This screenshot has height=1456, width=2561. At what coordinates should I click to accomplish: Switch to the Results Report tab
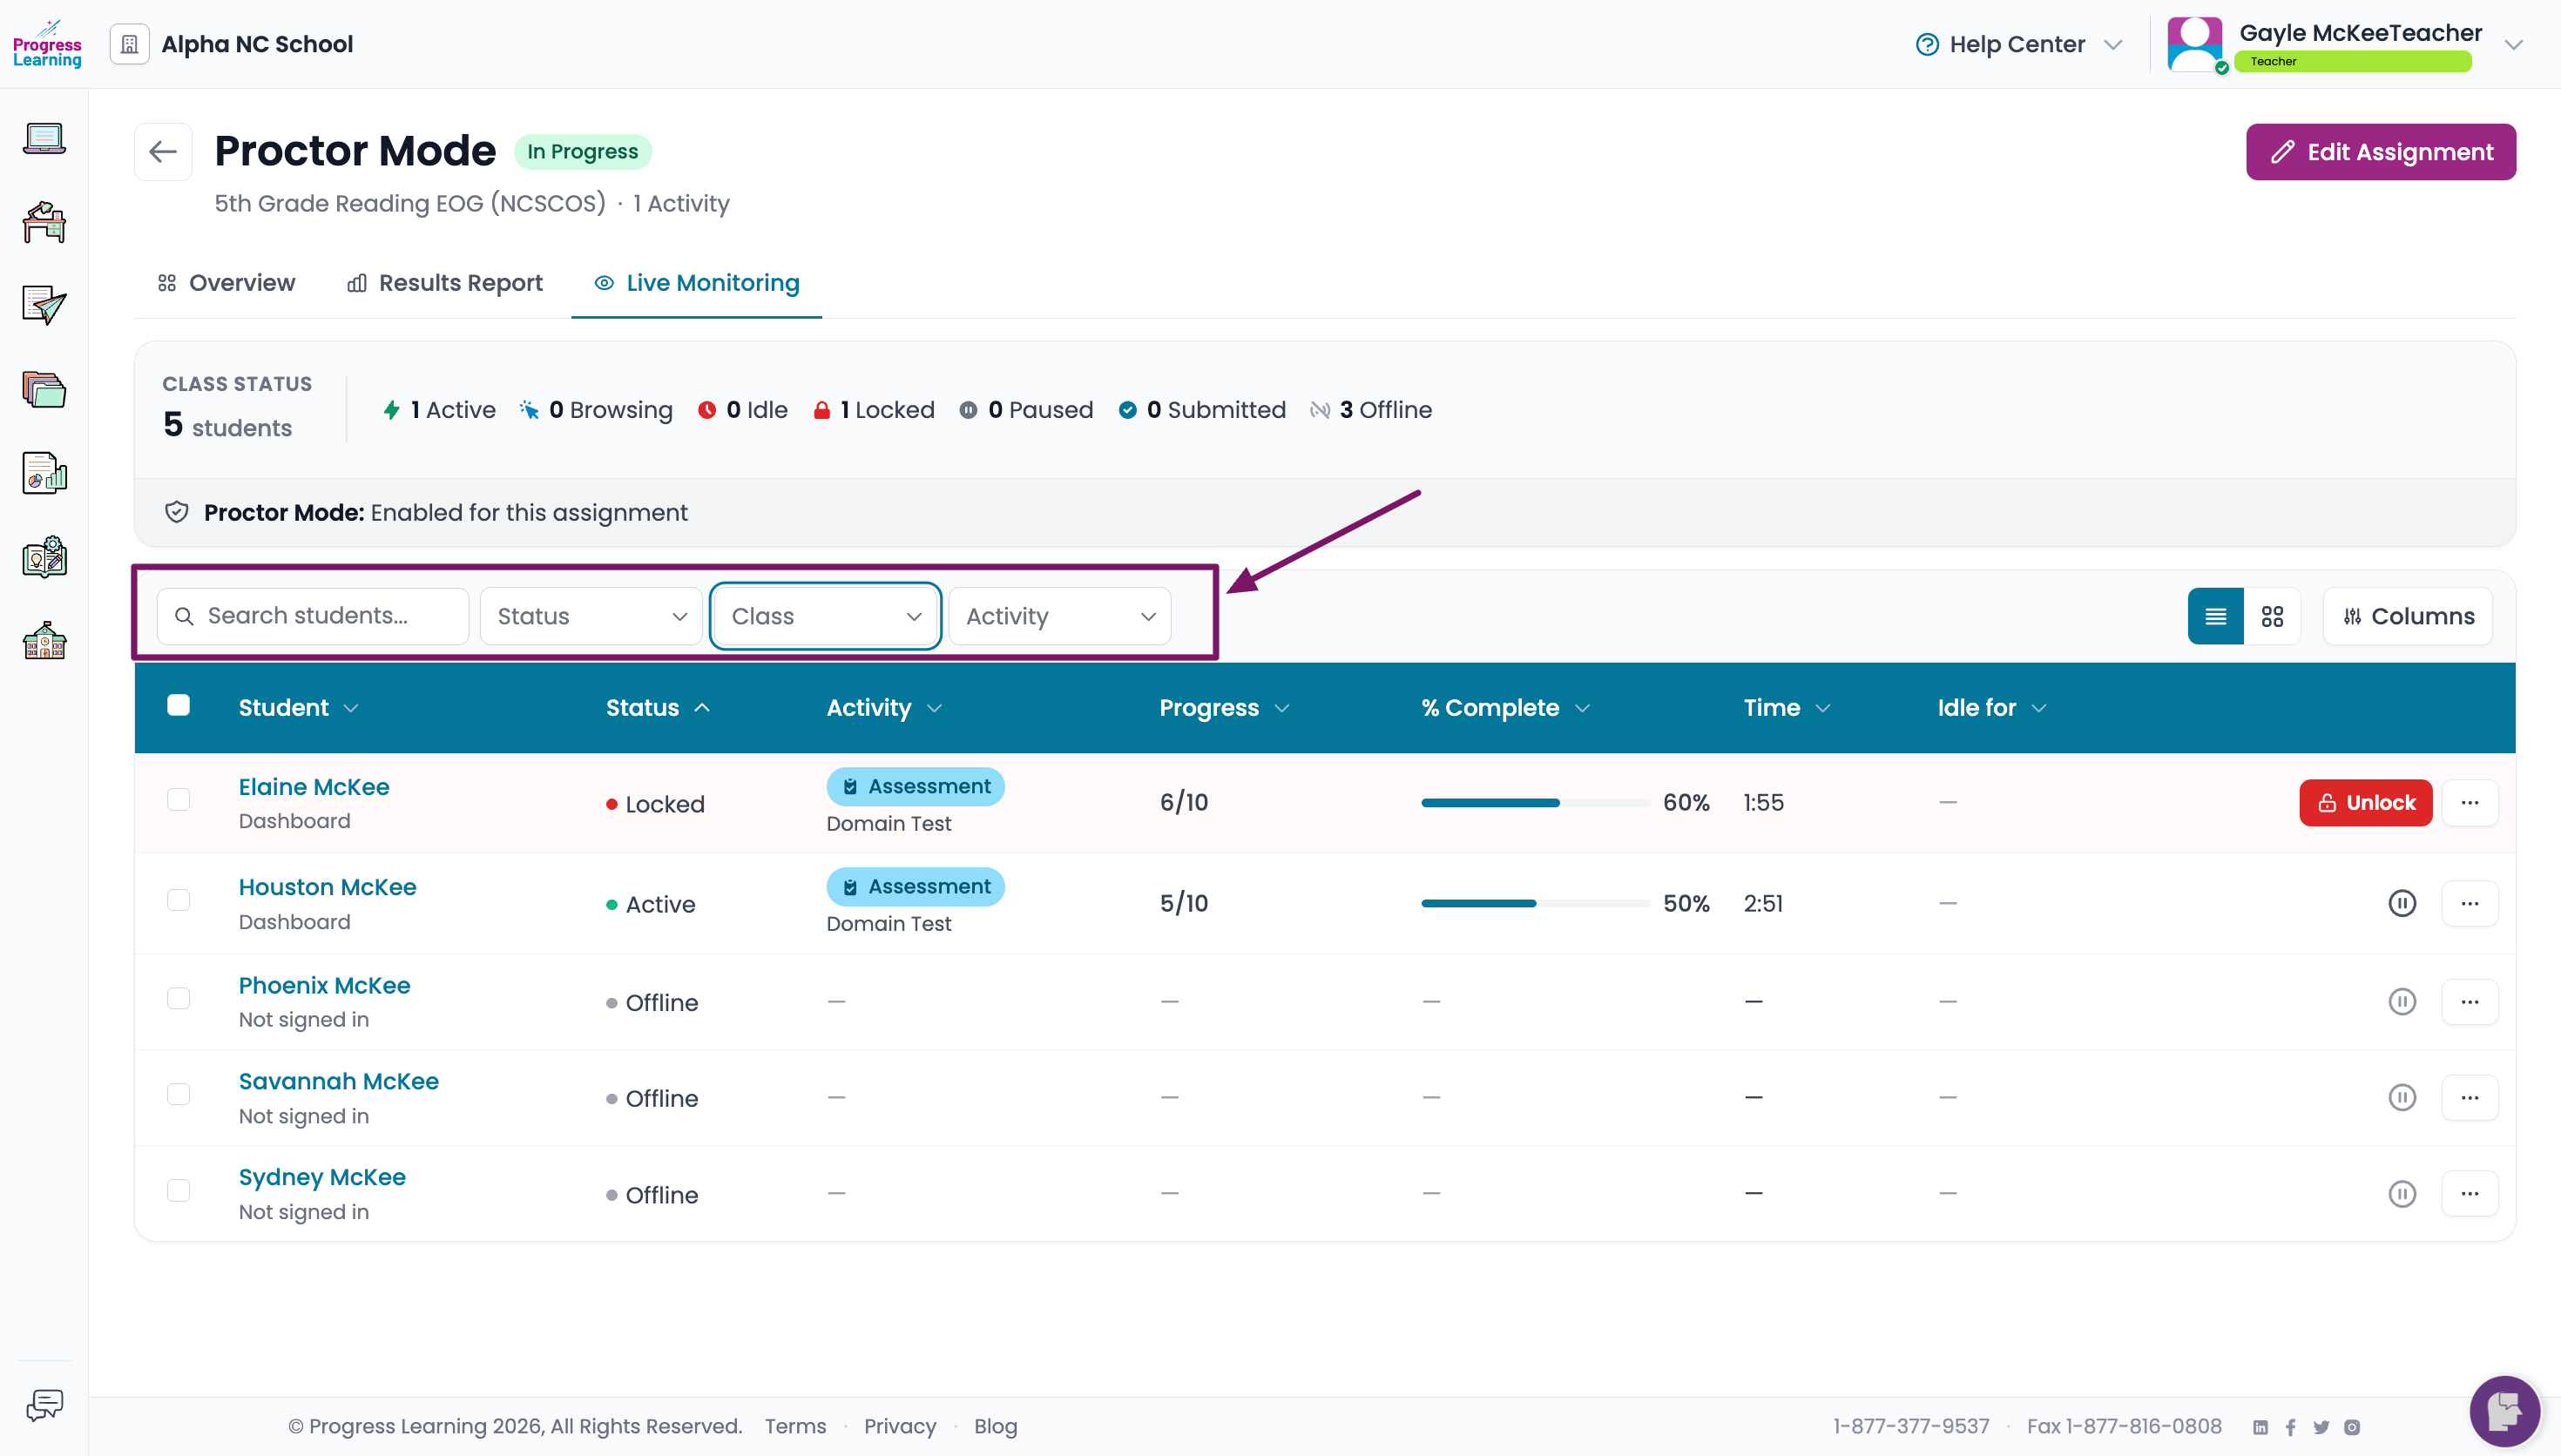click(445, 283)
